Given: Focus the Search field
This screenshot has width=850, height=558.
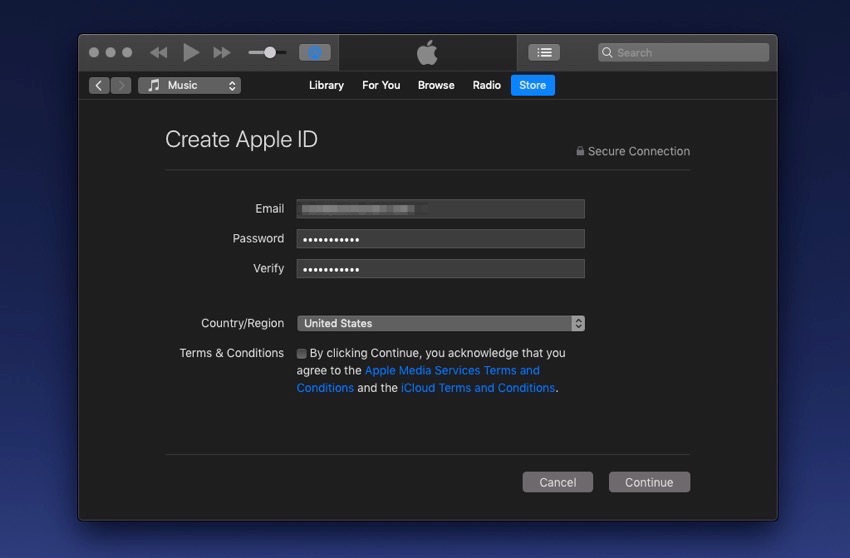Looking at the screenshot, I should click(x=683, y=53).
